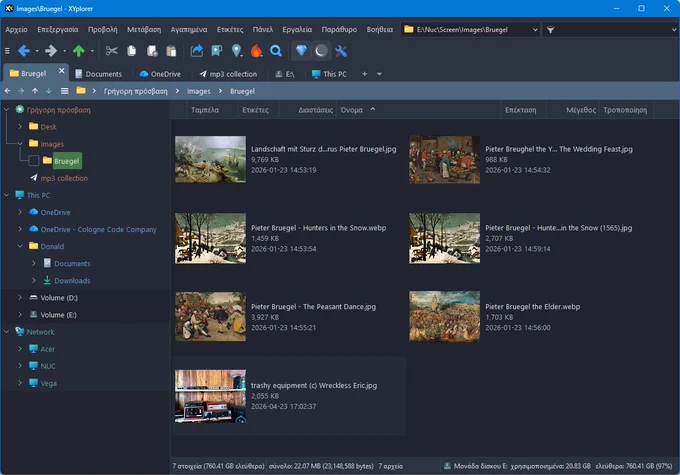Click the flame Hotlist icon
Viewport: 680px width, 475px height.
256,51
